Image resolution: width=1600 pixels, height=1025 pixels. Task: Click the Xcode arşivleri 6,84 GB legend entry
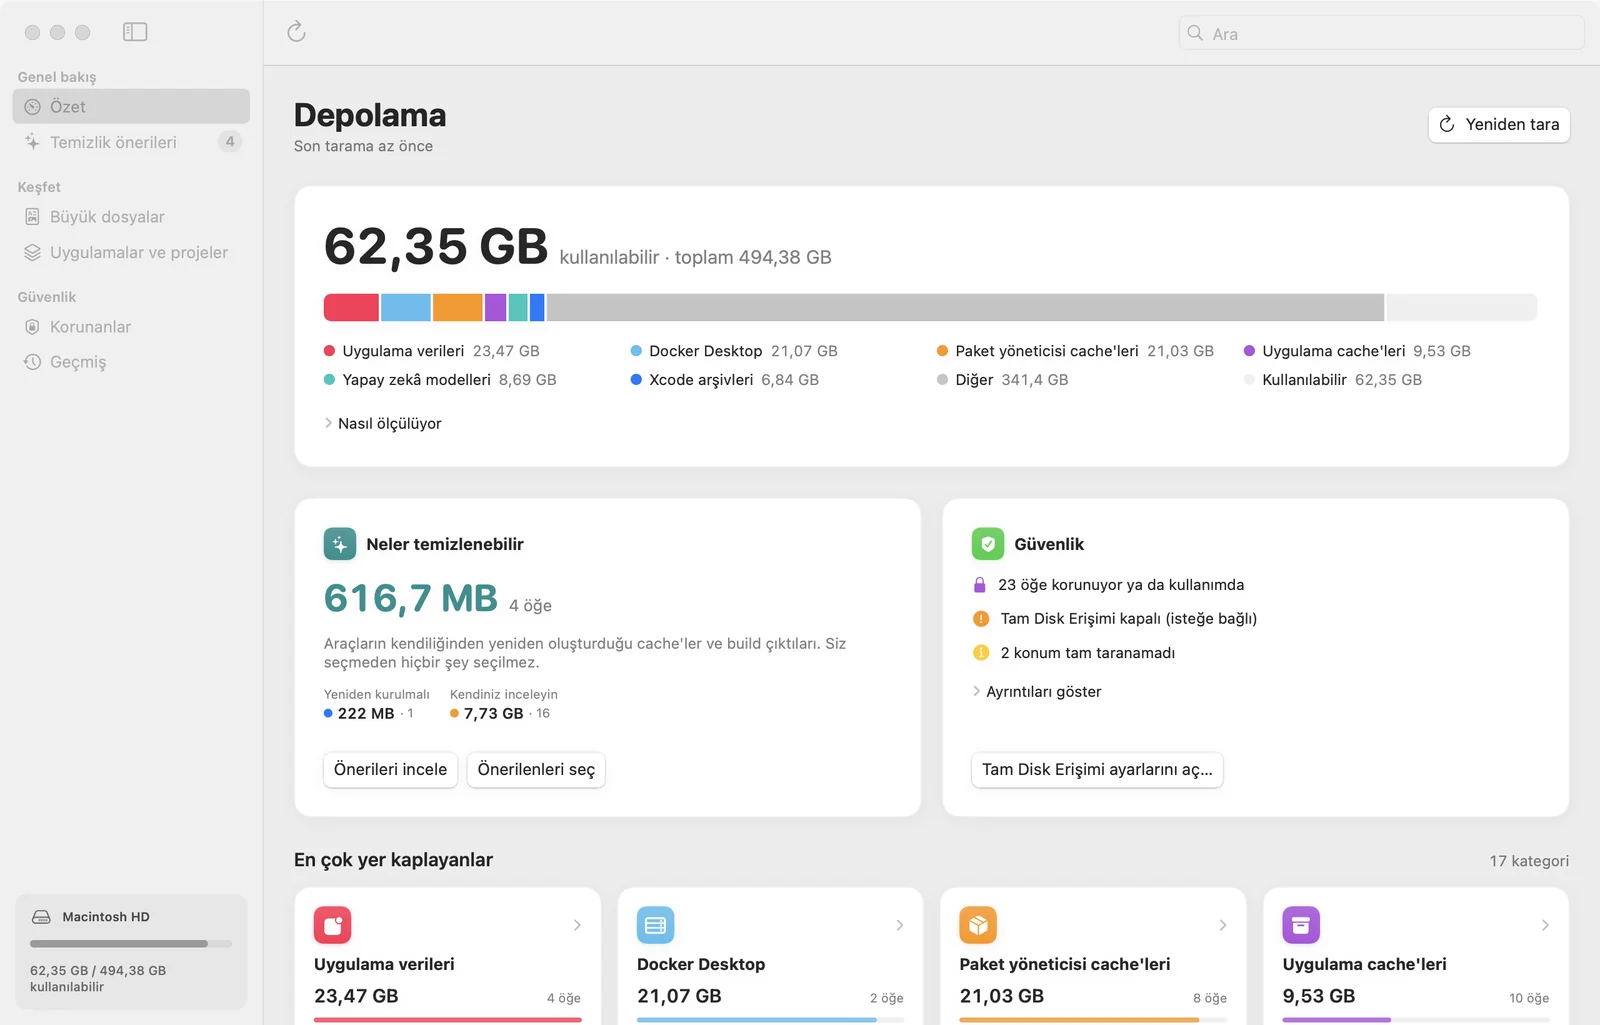tap(725, 380)
